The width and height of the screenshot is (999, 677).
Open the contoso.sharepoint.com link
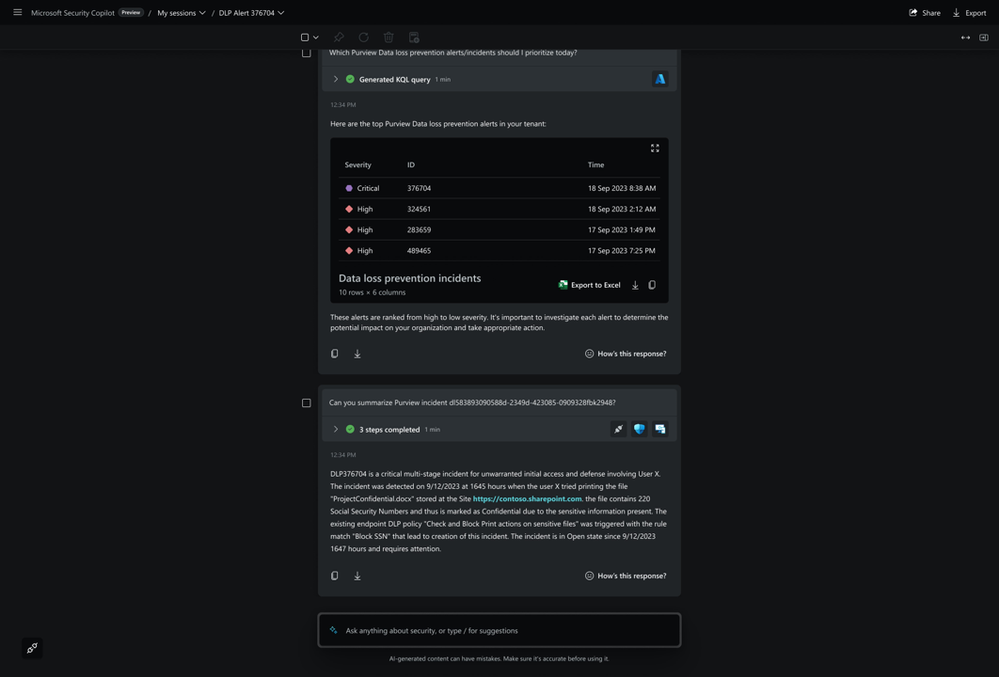tap(527, 499)
